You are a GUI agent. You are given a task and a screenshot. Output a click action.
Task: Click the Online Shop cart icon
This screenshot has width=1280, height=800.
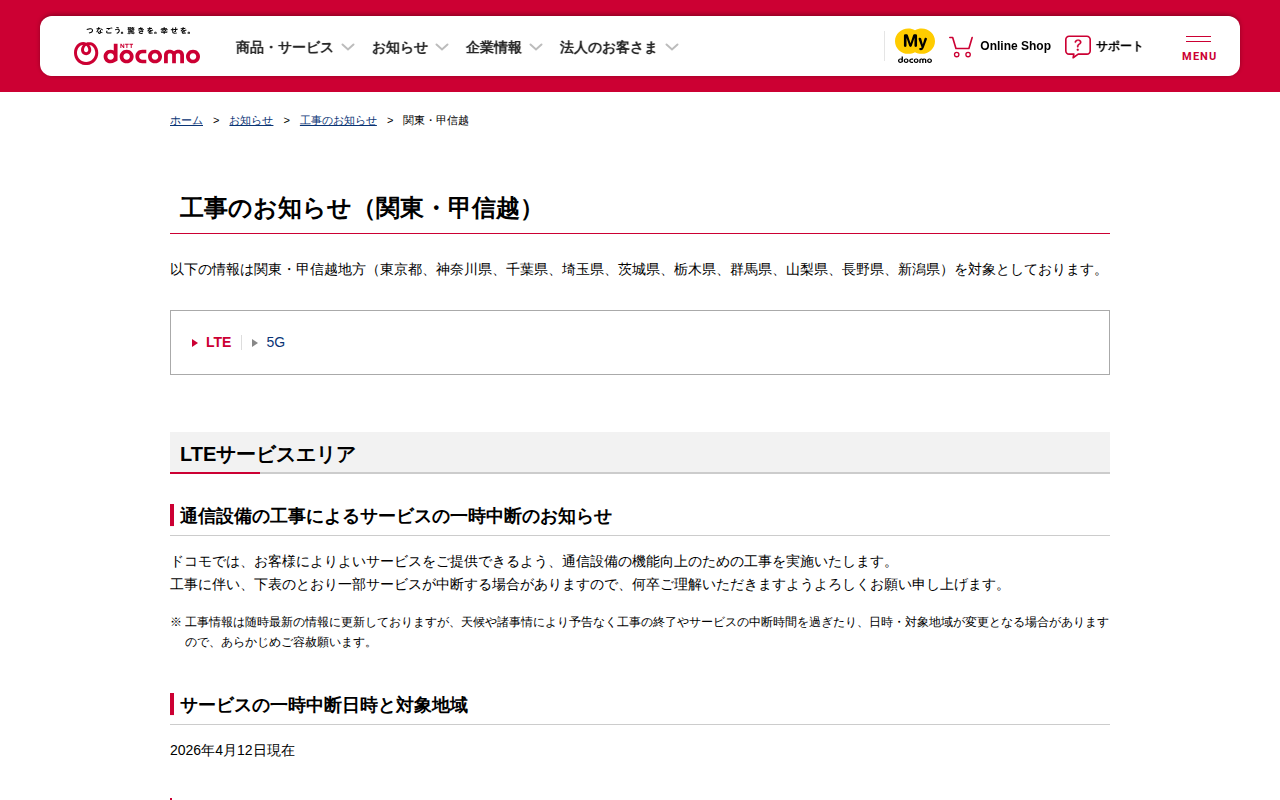(961, 46)
